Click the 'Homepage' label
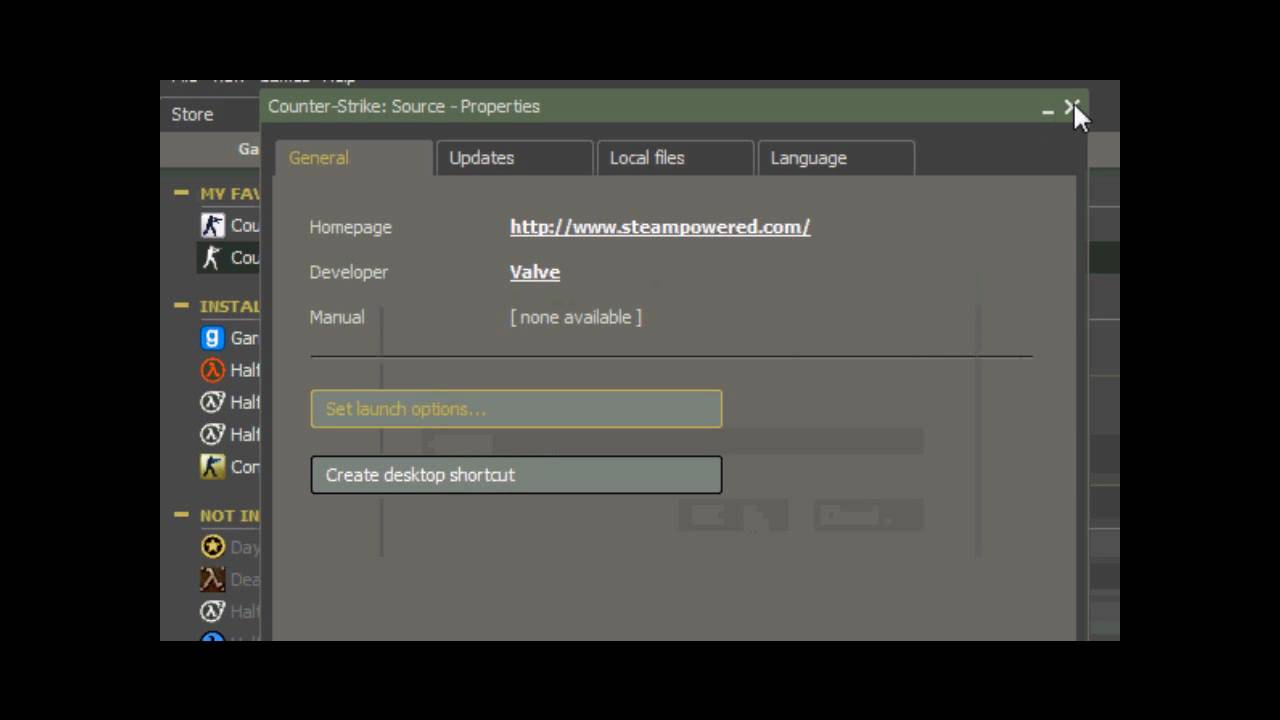 [x=350, y=227]
